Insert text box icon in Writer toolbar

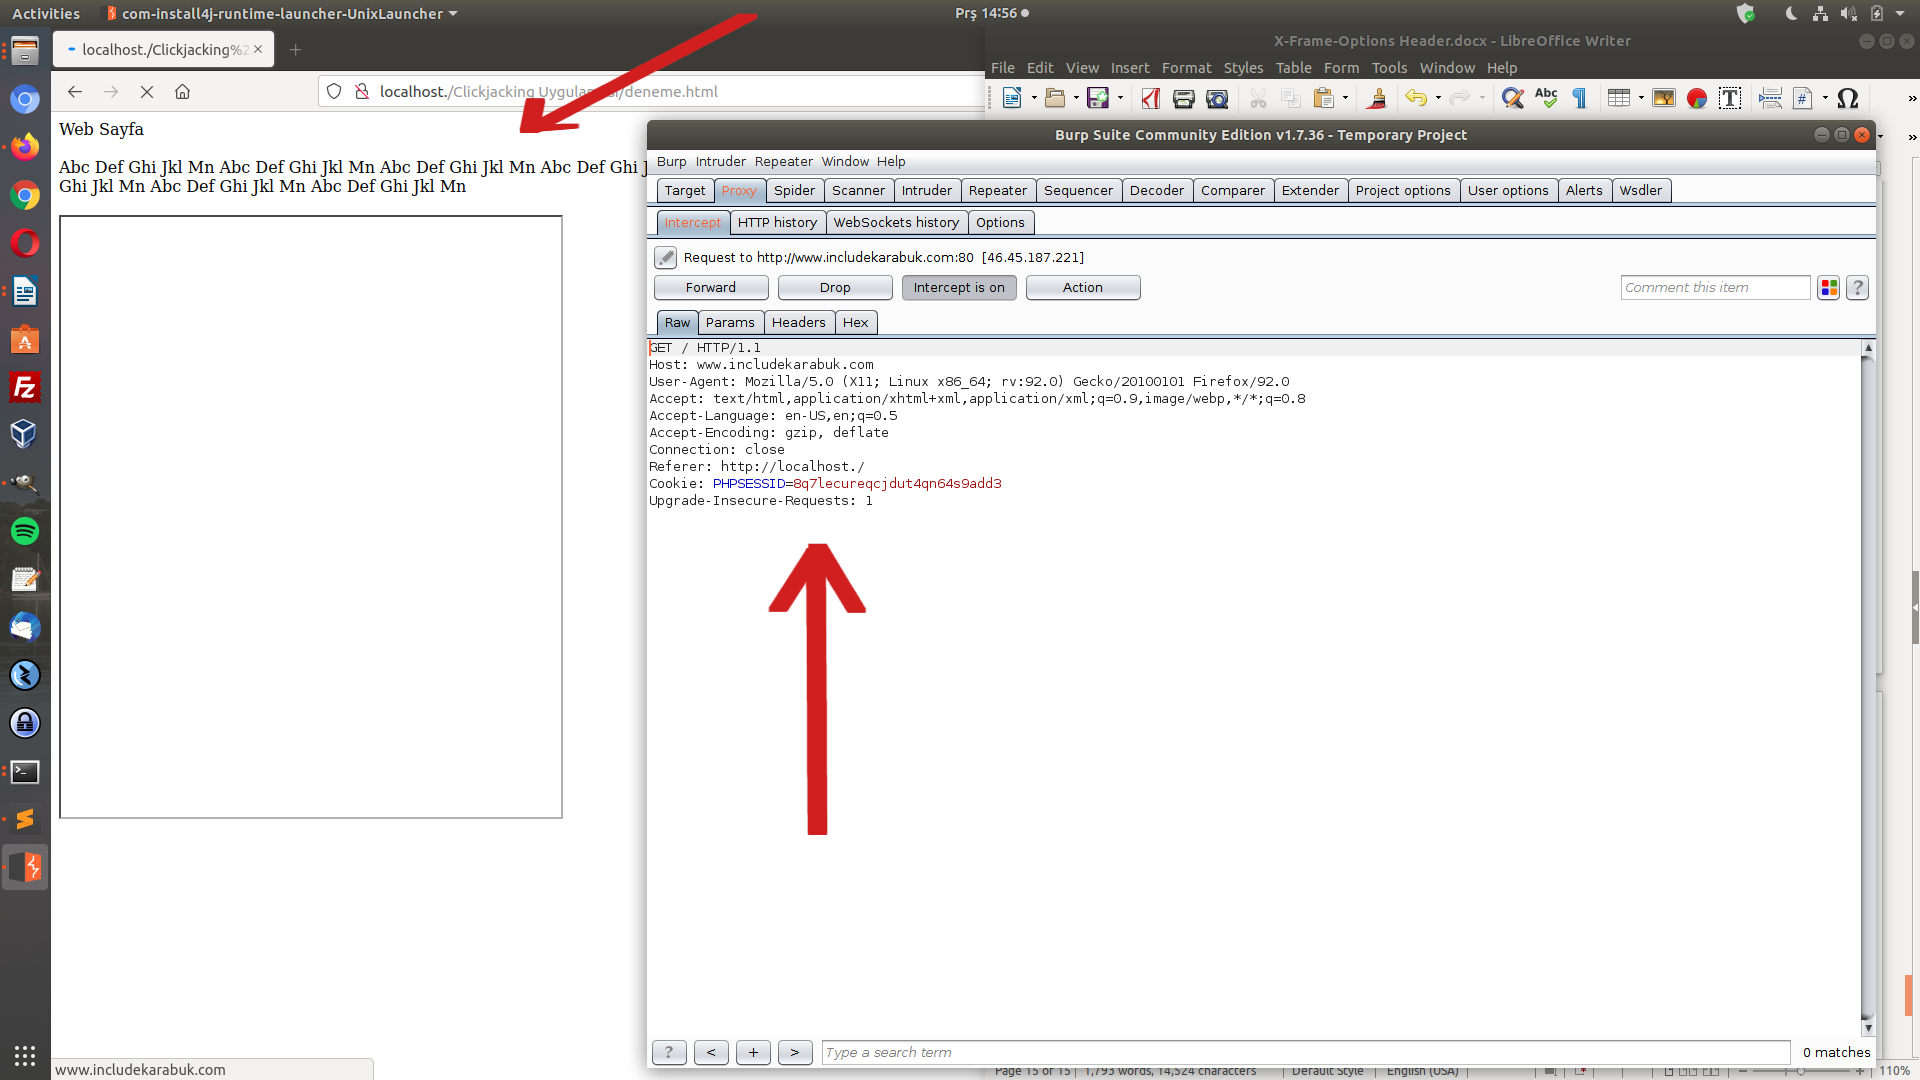1730,98
